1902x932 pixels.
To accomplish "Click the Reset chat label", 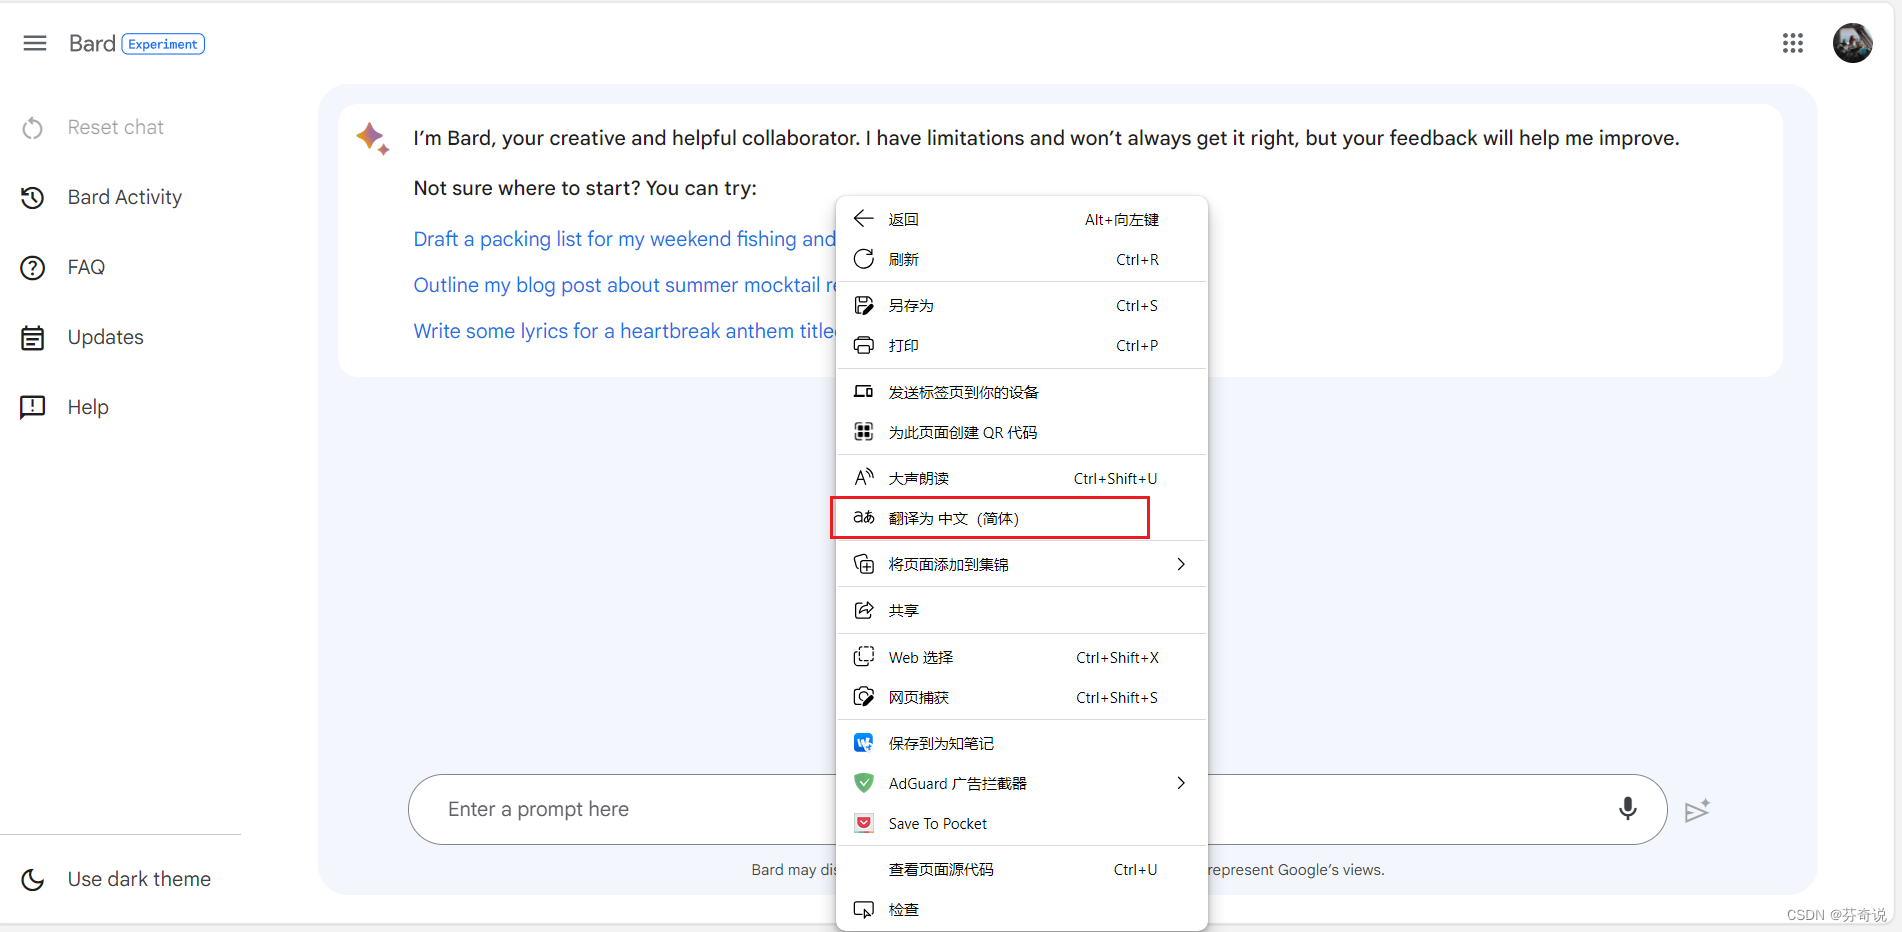I will pyautogui.click(x=115, y=127).
